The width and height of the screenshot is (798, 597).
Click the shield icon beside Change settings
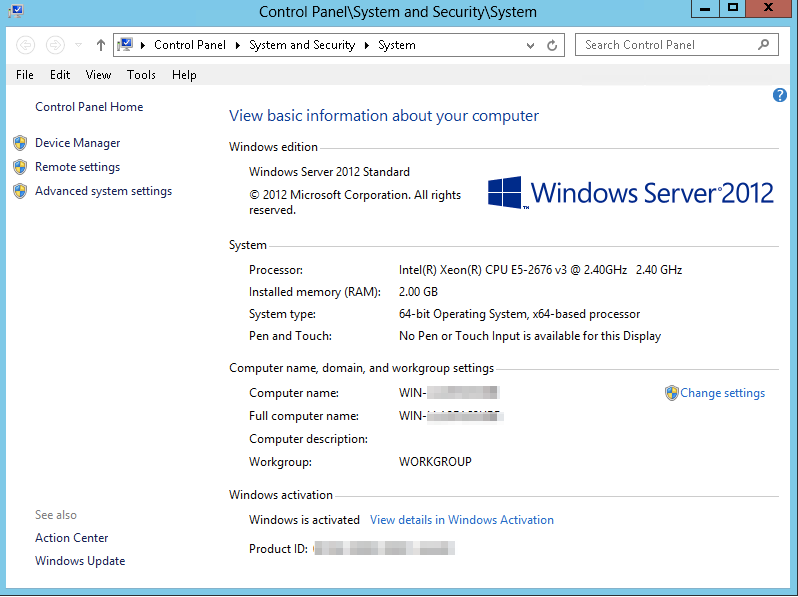pos(672,393)
